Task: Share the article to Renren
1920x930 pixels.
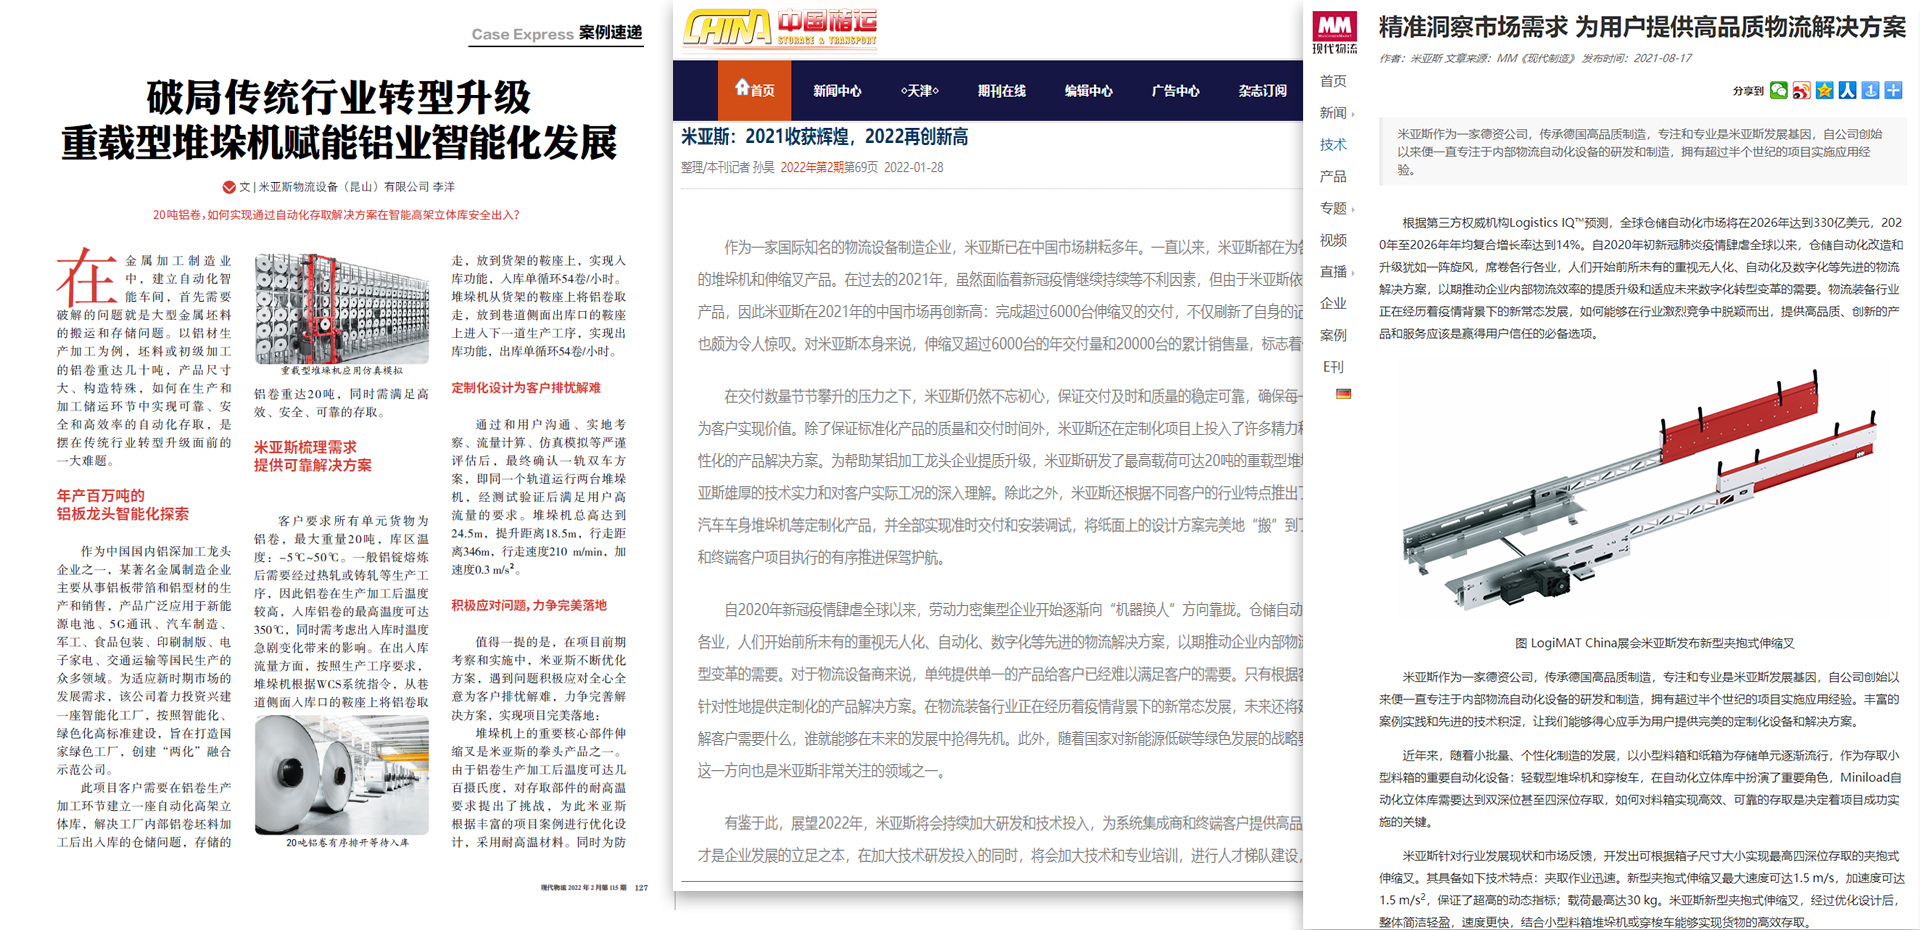Action: click(x=1847, y=90)
